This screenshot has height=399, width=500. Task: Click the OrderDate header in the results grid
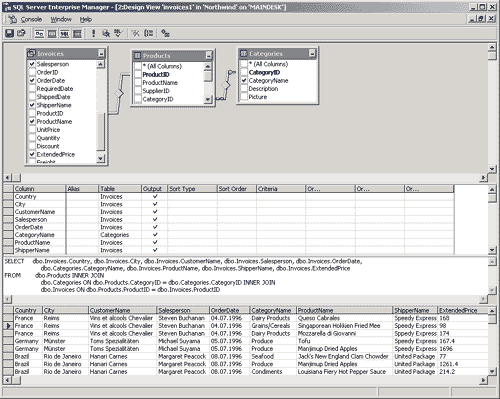tap(229, 310)
